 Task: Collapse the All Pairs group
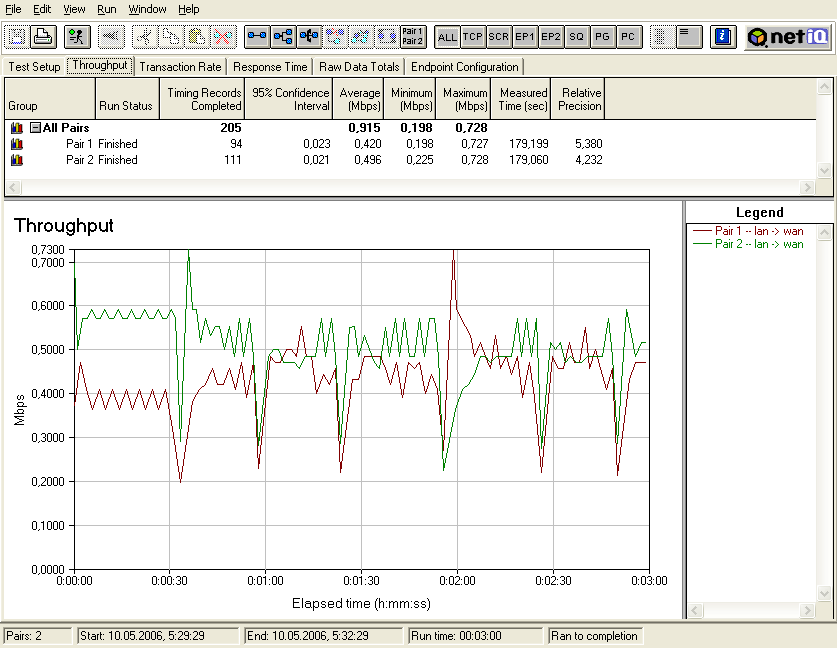(35, 128)
